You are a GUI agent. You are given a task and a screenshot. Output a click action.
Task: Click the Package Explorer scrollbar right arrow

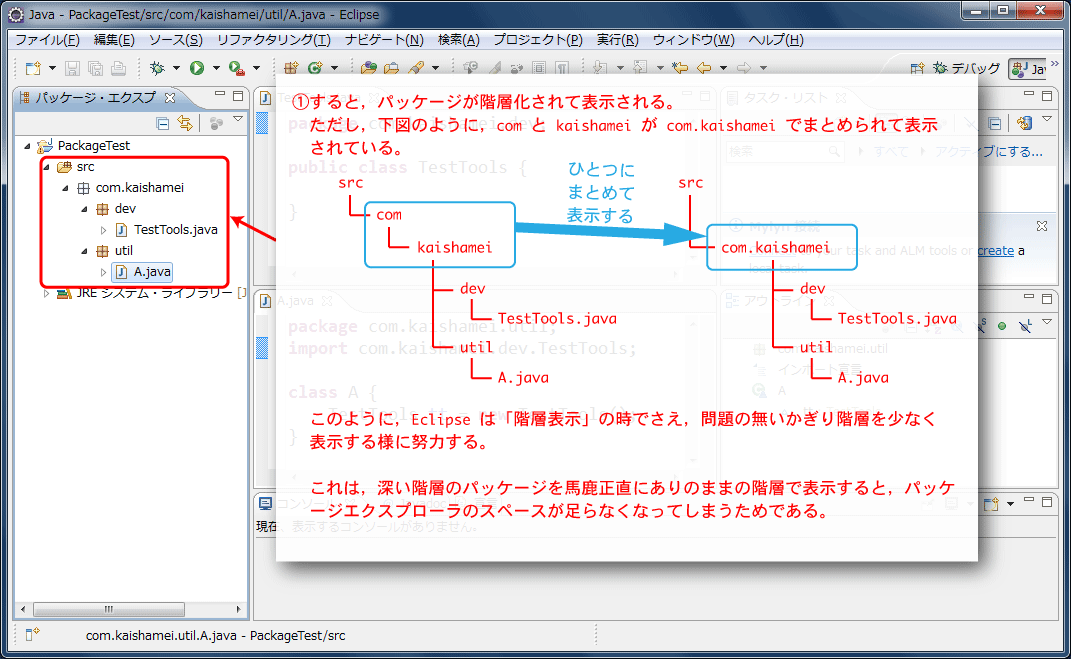(238, 609)
